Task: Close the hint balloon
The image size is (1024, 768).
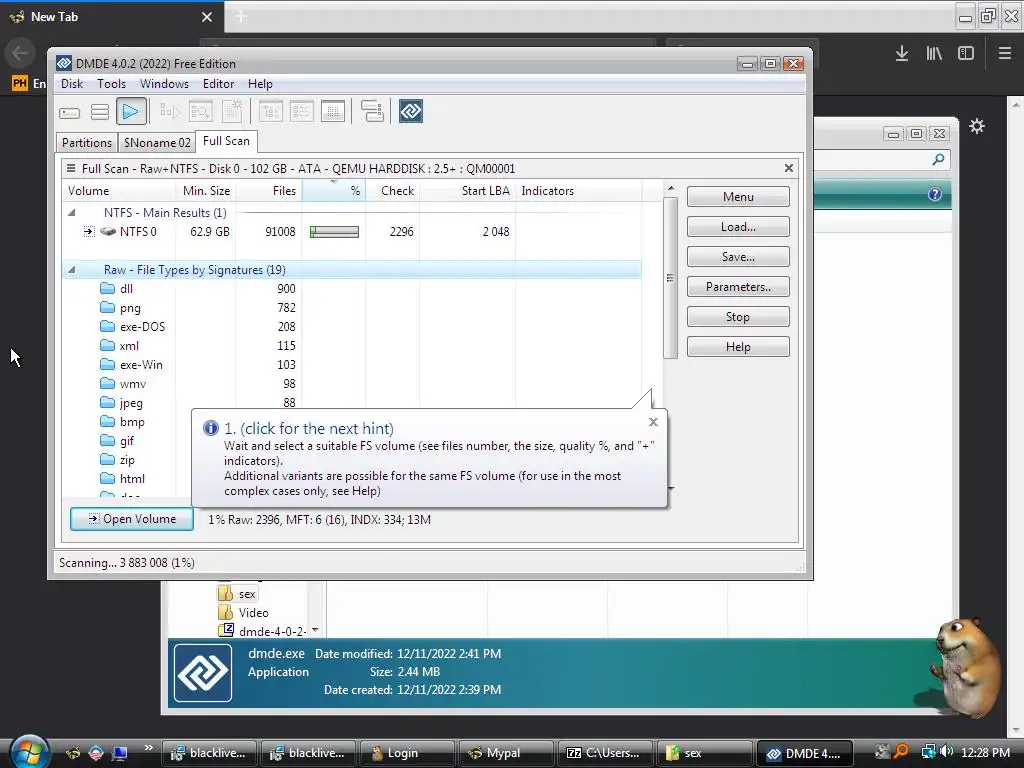Action: click(x=653, y=422)
